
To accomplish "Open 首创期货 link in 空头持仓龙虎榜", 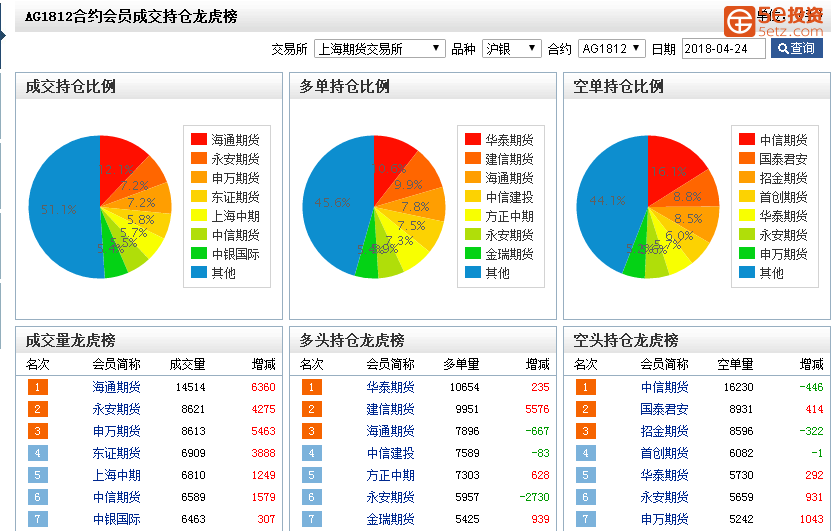I will tap(665, 453).
